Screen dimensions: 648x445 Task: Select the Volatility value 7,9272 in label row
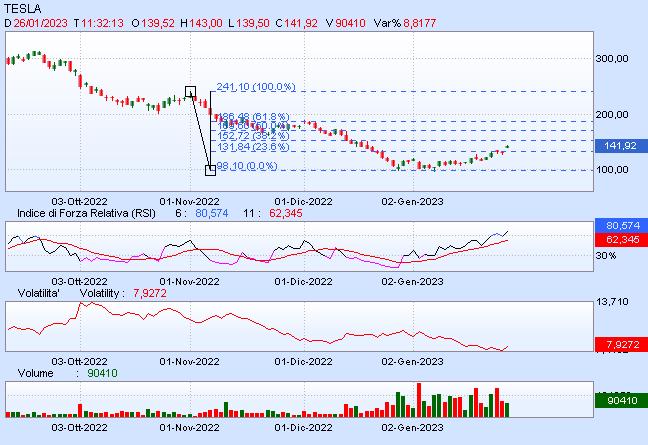click(x=150, y=293)
